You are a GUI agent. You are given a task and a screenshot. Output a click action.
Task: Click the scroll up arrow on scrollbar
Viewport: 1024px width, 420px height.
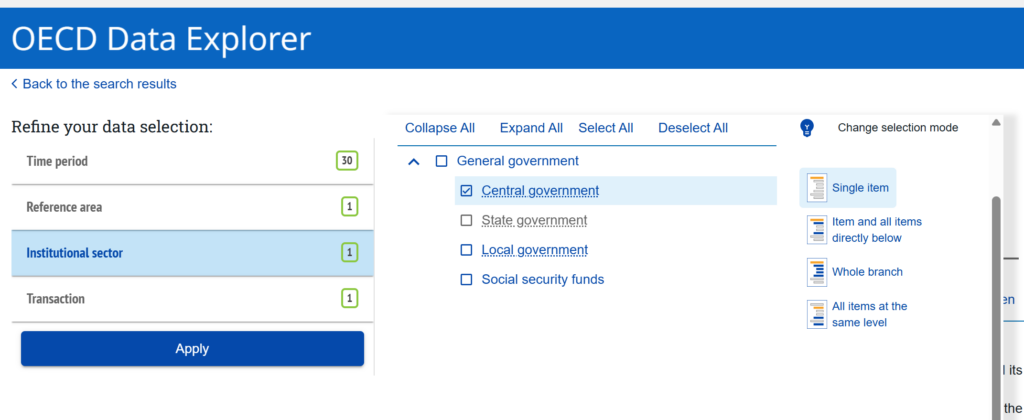point(995,122)
